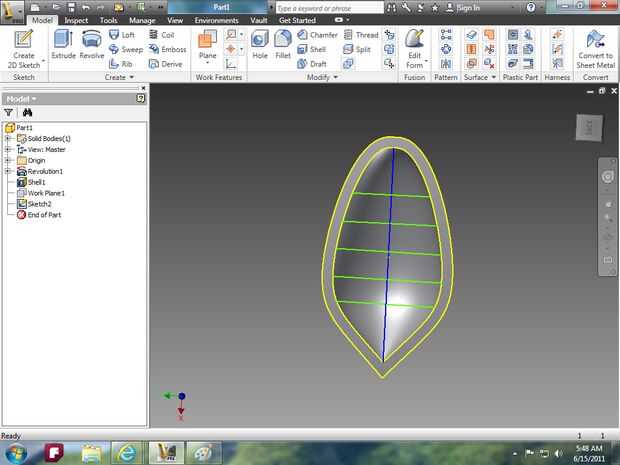Select the Coil tool
The image size is (620, 465).
[162, 35]
